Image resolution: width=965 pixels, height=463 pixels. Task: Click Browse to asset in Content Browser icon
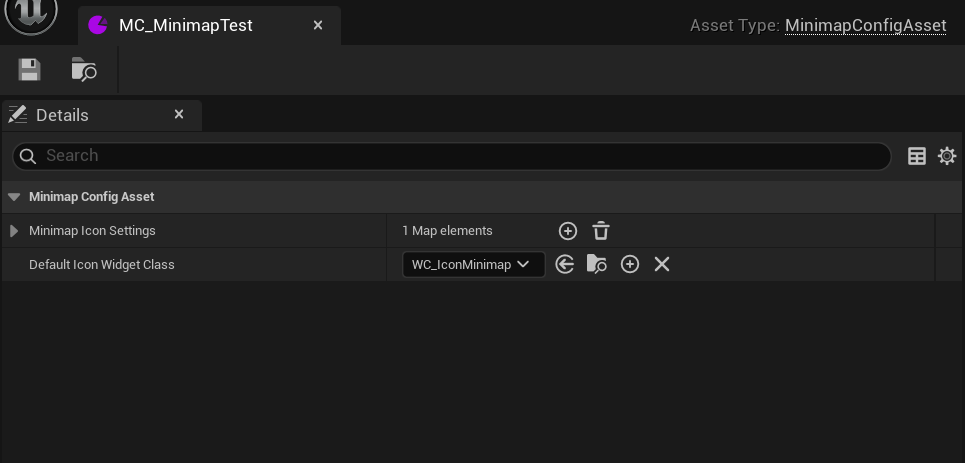(x=84, y=69)
